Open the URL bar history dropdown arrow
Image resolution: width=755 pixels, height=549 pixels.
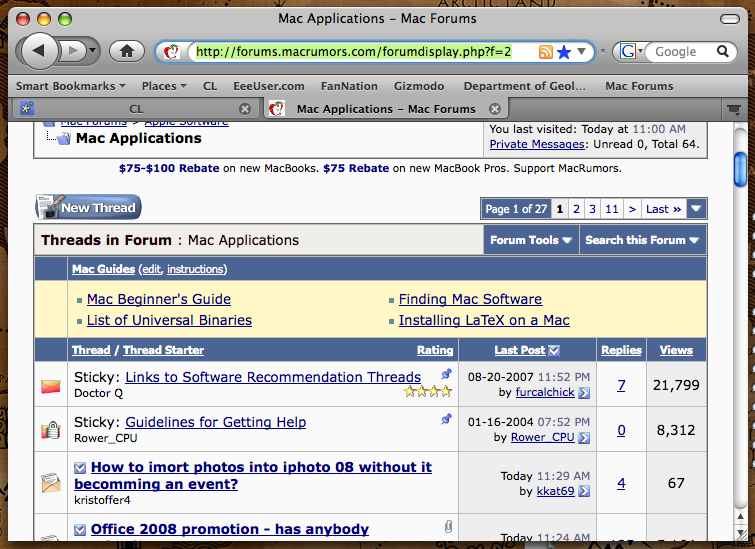pos(582,51)
